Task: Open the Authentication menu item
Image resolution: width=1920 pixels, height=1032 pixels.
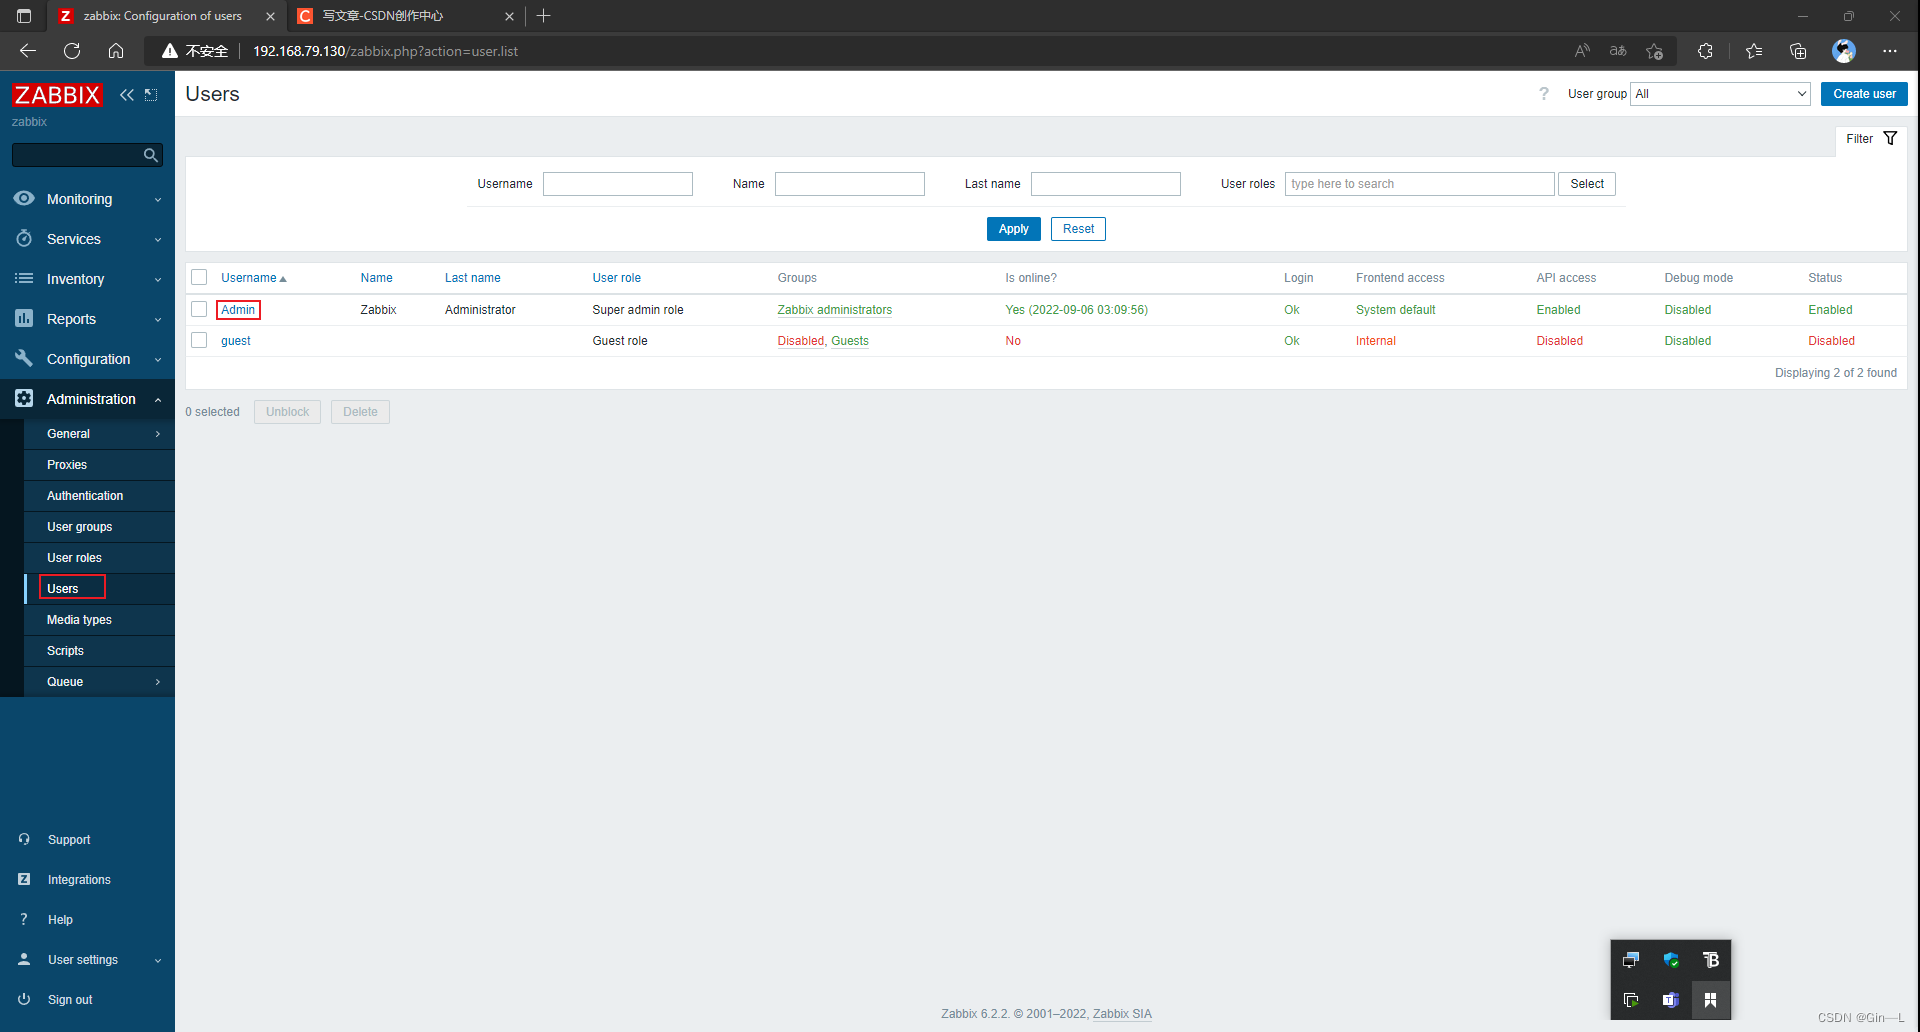Action: tap(100, 496)
